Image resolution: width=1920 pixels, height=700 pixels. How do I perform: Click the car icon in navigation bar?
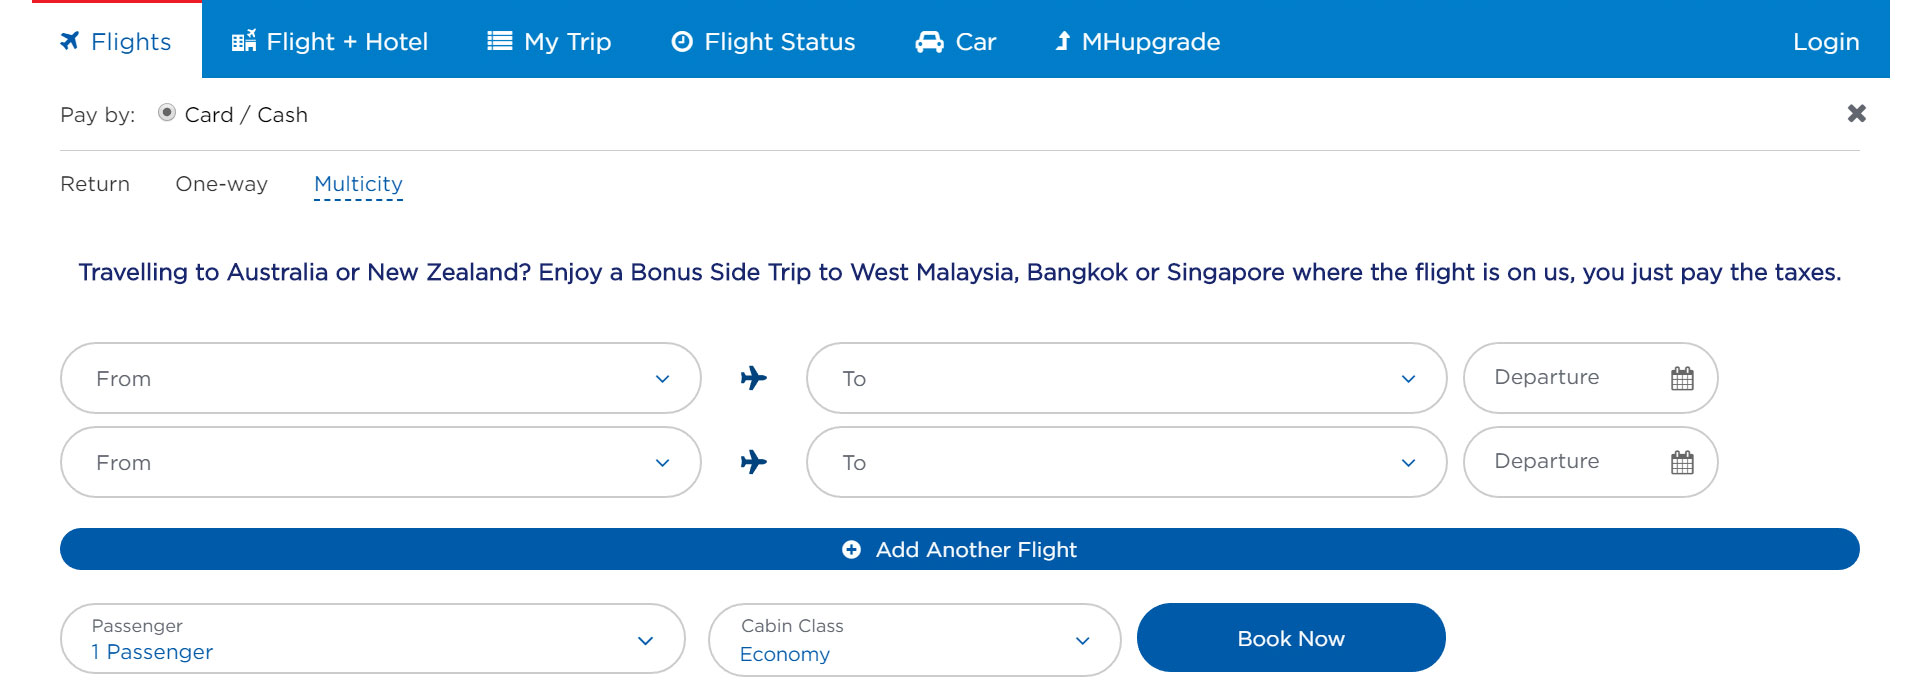tap(929, 42)
